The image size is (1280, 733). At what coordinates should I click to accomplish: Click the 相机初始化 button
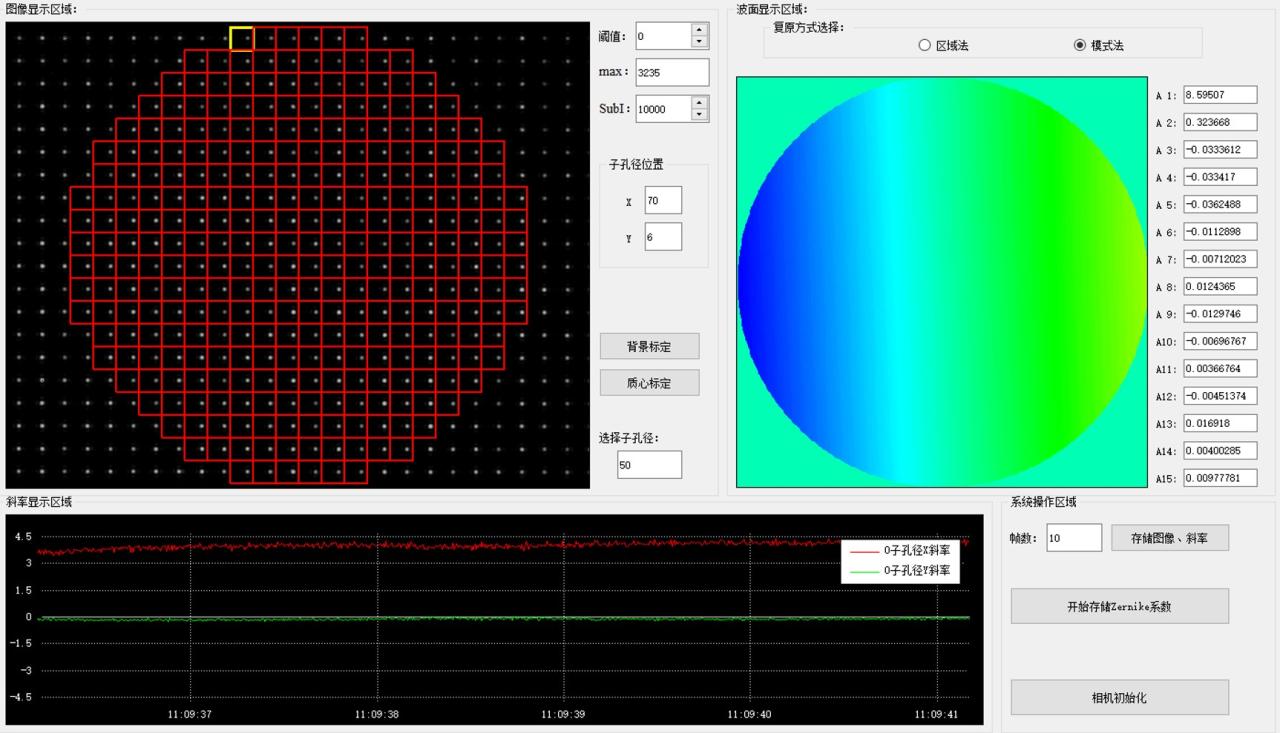click(1119, 697)
